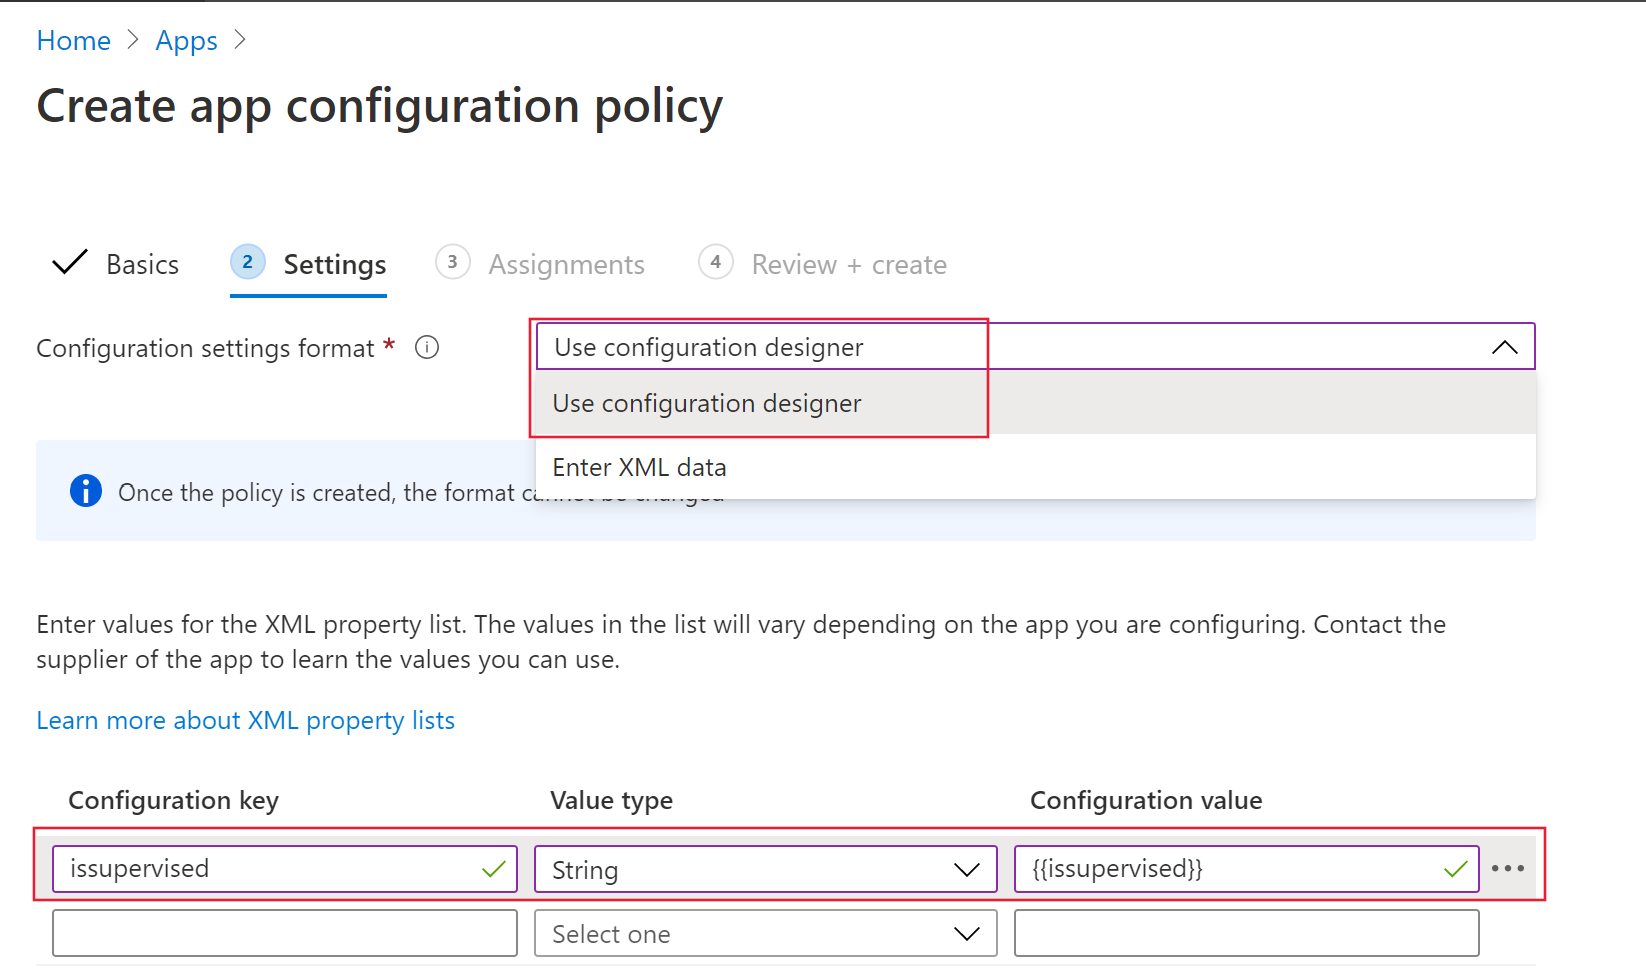Screen dimensions: 1646x968
Task: Click the checkmark icon next to Basics
Action: pyautogui.click(x=68, y=262)
